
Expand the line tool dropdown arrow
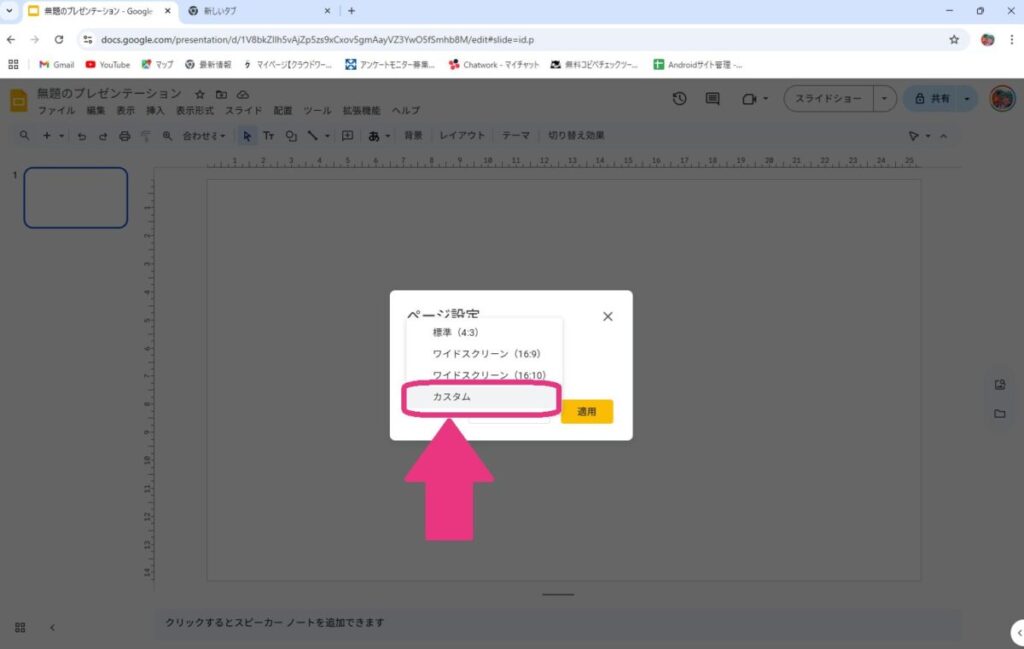click(x=327, y=136)
